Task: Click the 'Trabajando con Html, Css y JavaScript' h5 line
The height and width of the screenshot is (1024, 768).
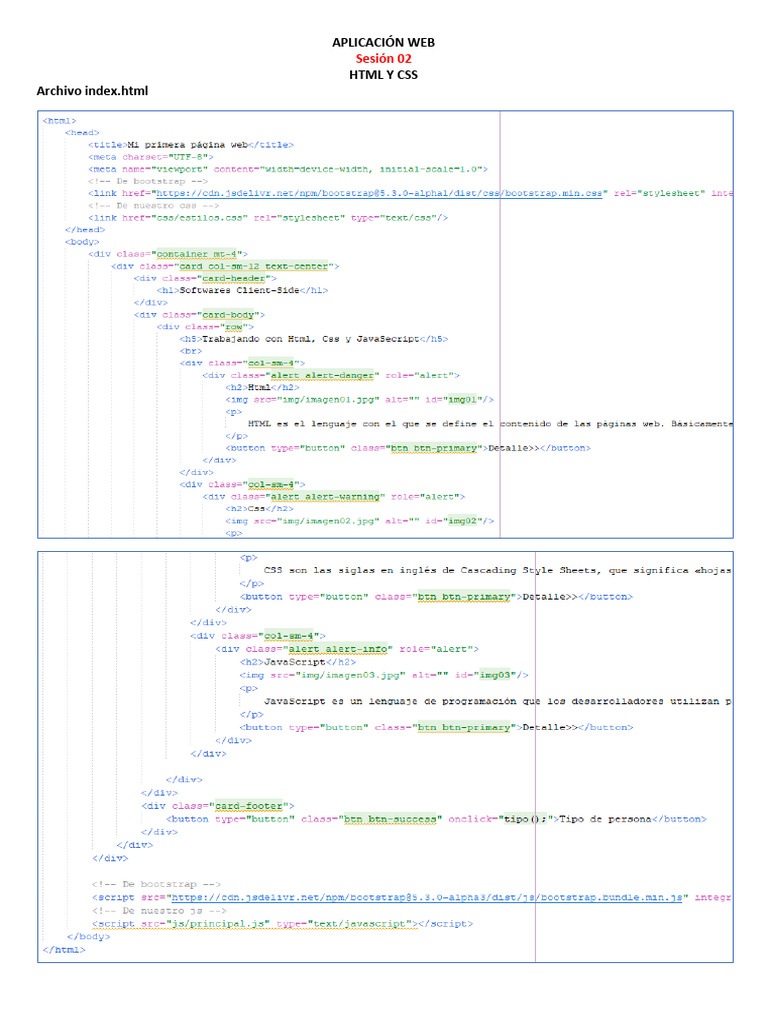Action: click(x=314, y=339)
